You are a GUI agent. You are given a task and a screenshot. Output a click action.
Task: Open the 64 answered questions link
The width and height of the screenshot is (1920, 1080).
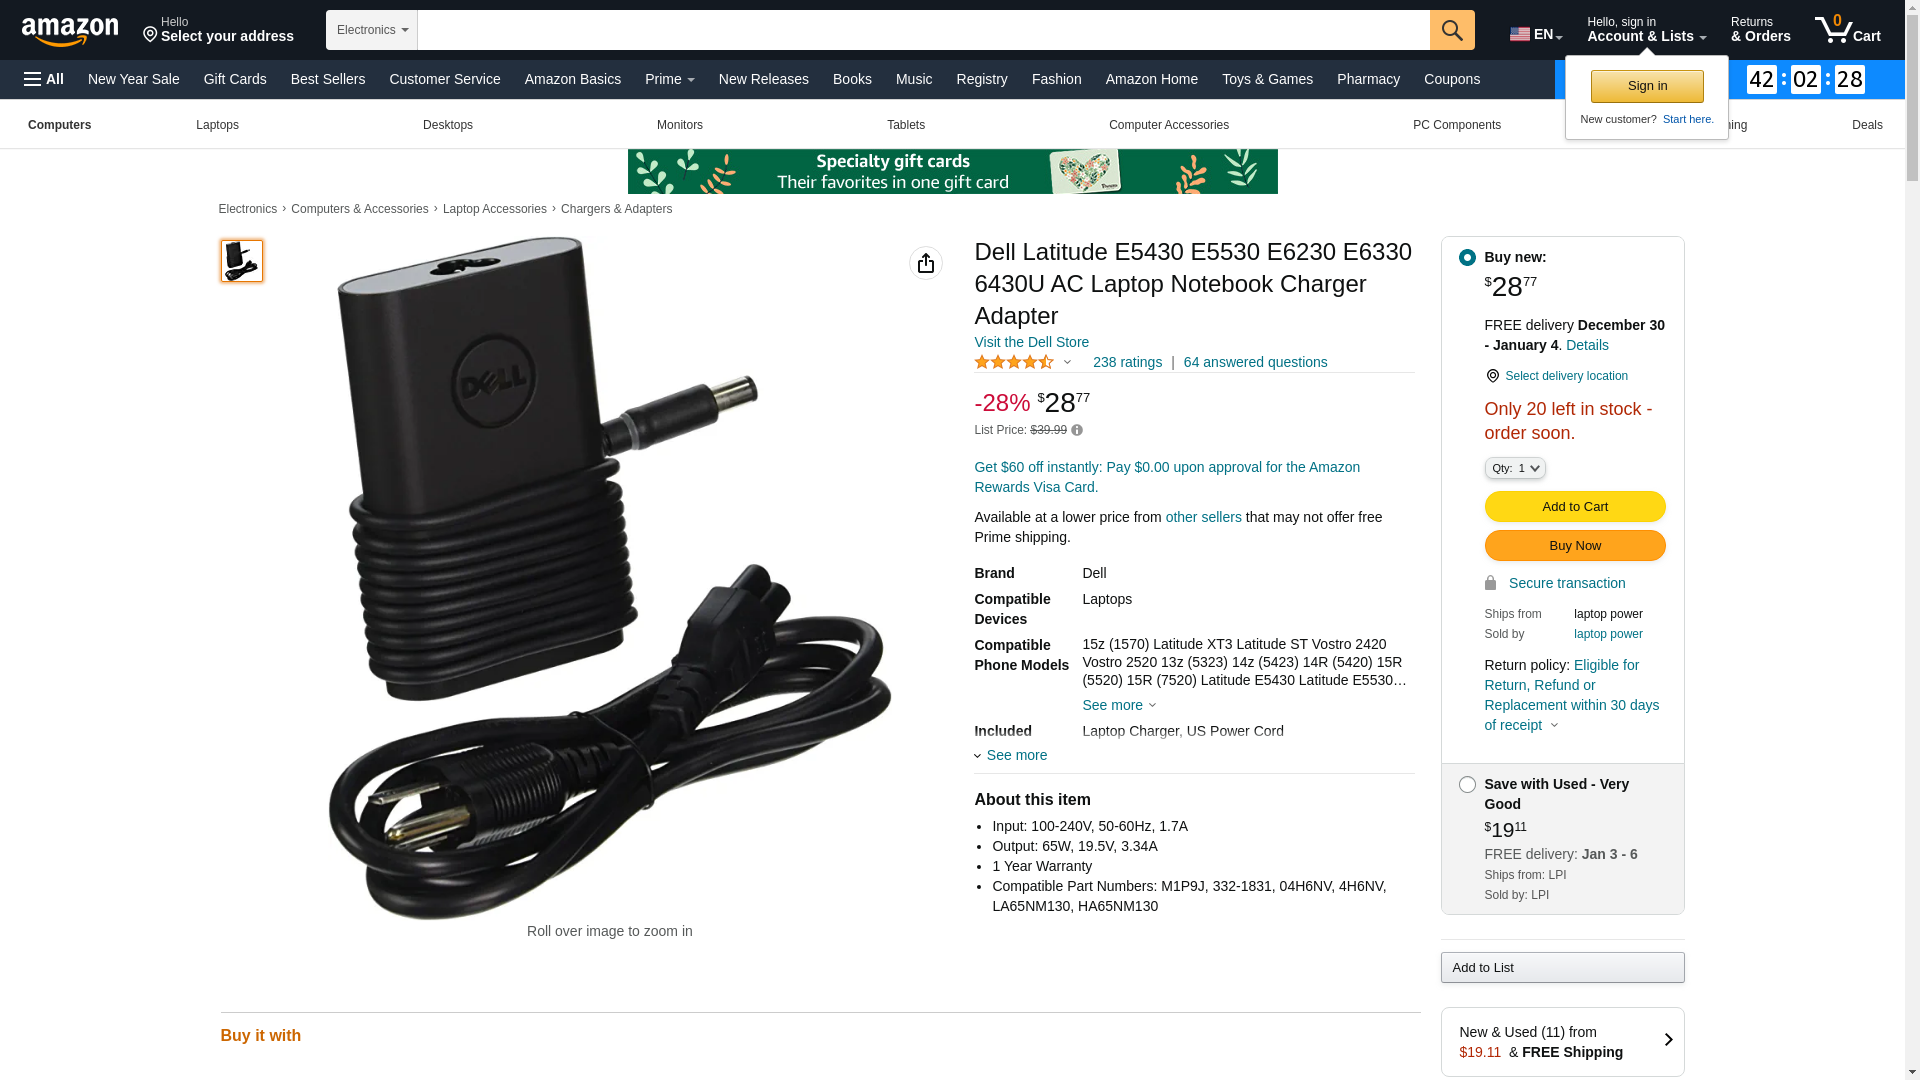pos(1256,362)
